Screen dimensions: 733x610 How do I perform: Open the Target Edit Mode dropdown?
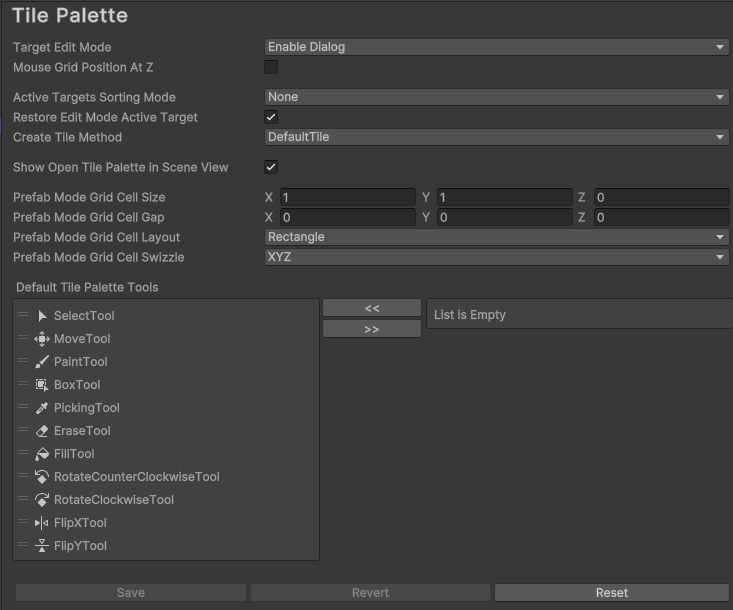496,47
